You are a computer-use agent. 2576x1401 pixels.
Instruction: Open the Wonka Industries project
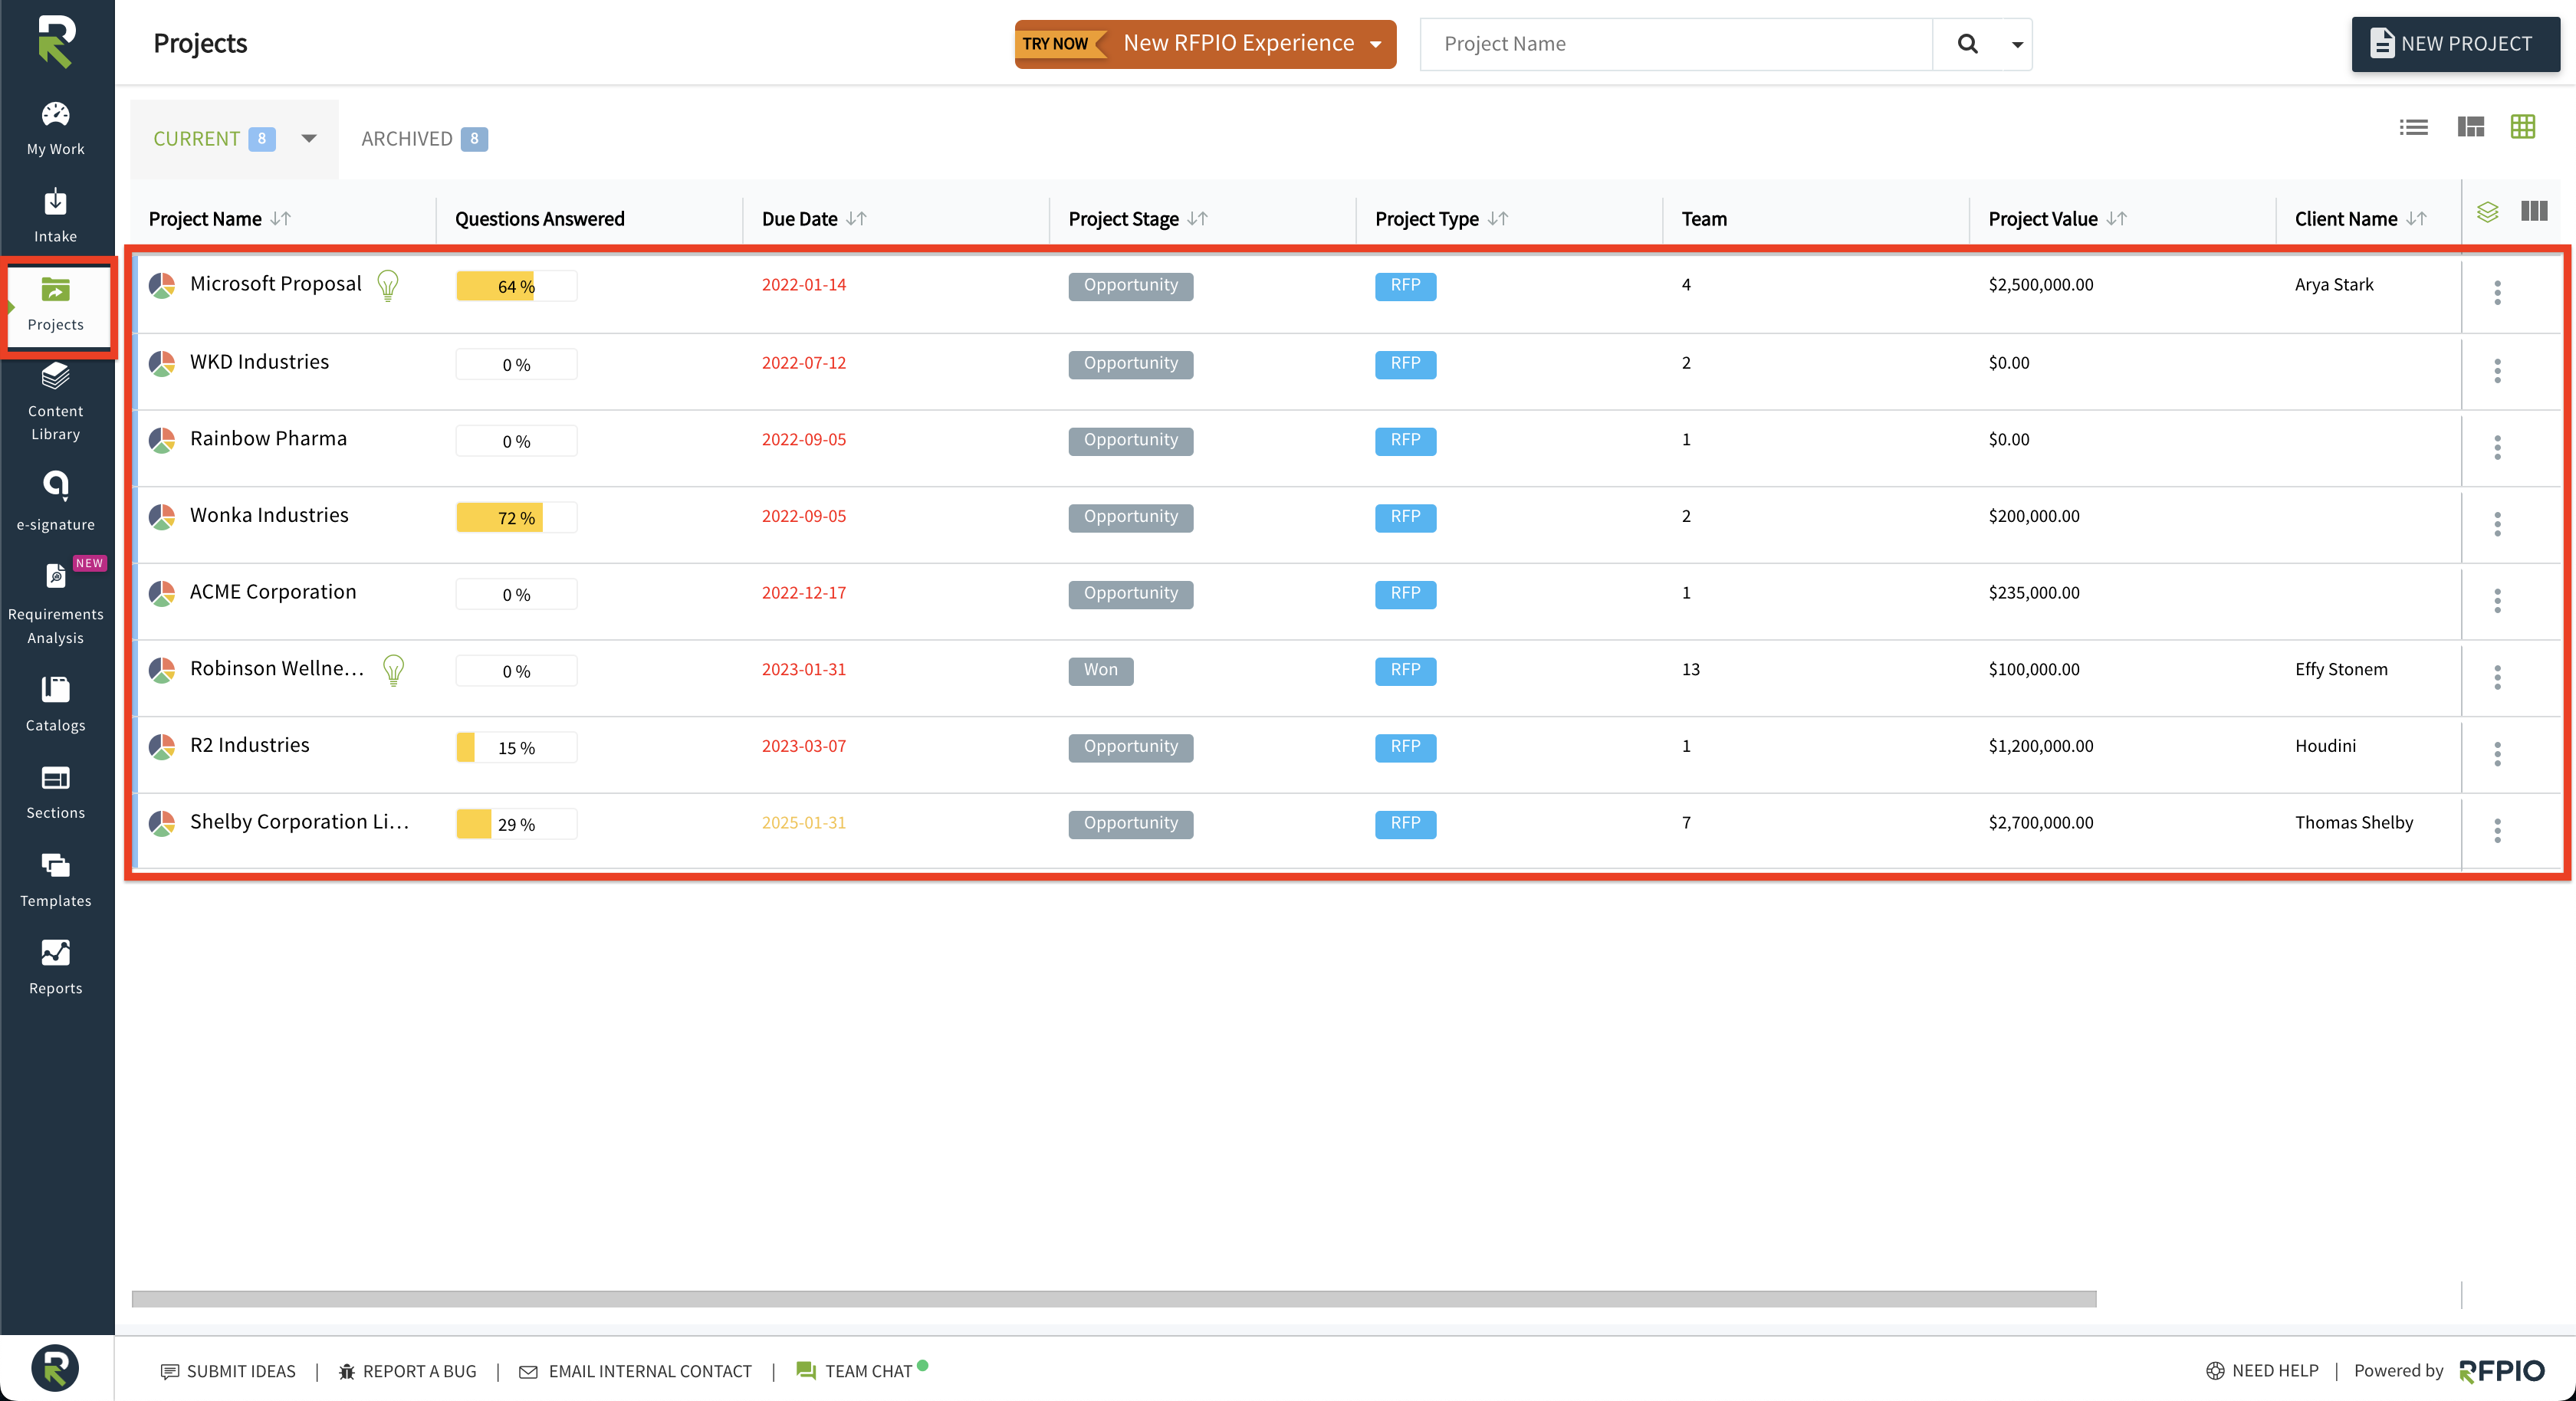point(269,515)
